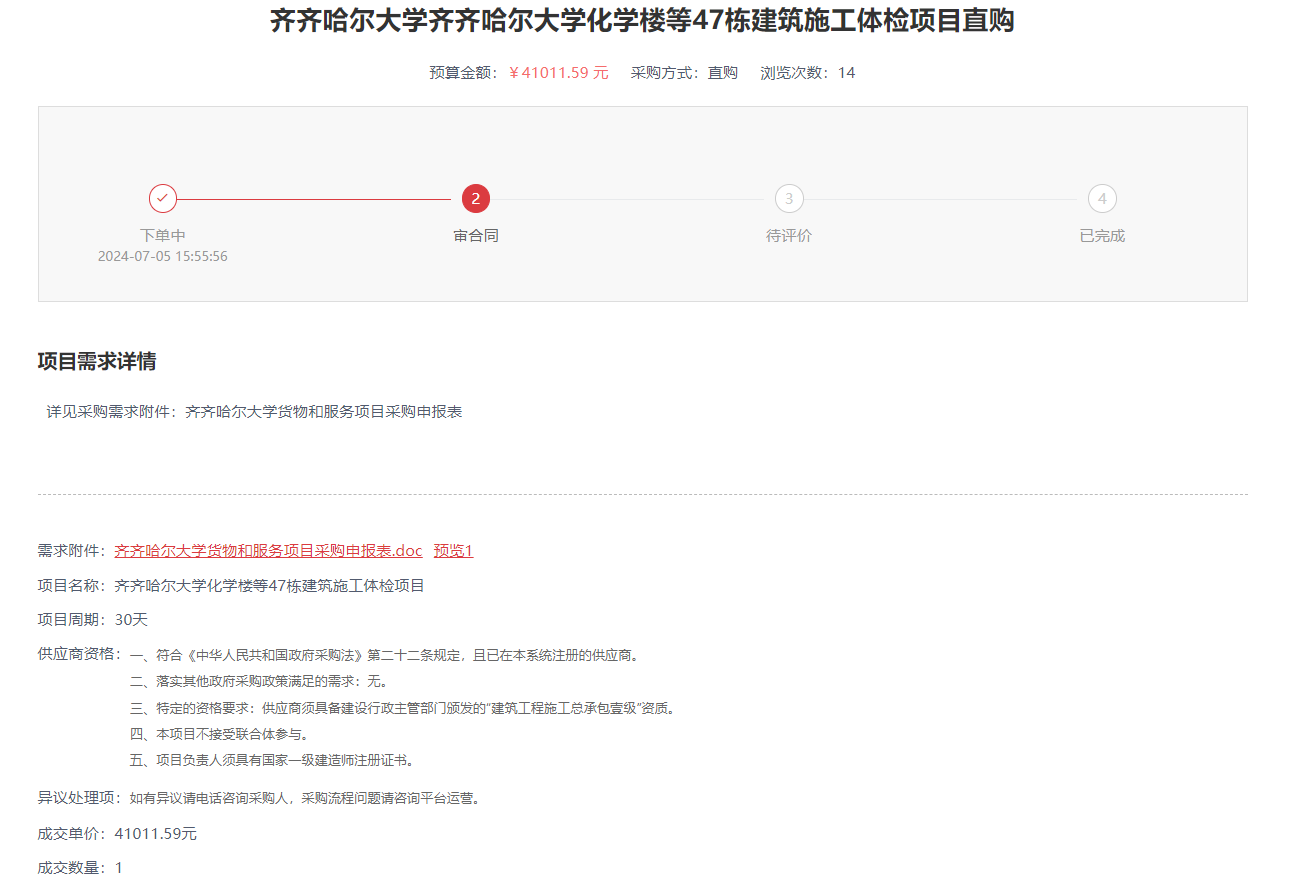Click the red step 2 circle

pyautogui.click(x=475, y=198)
